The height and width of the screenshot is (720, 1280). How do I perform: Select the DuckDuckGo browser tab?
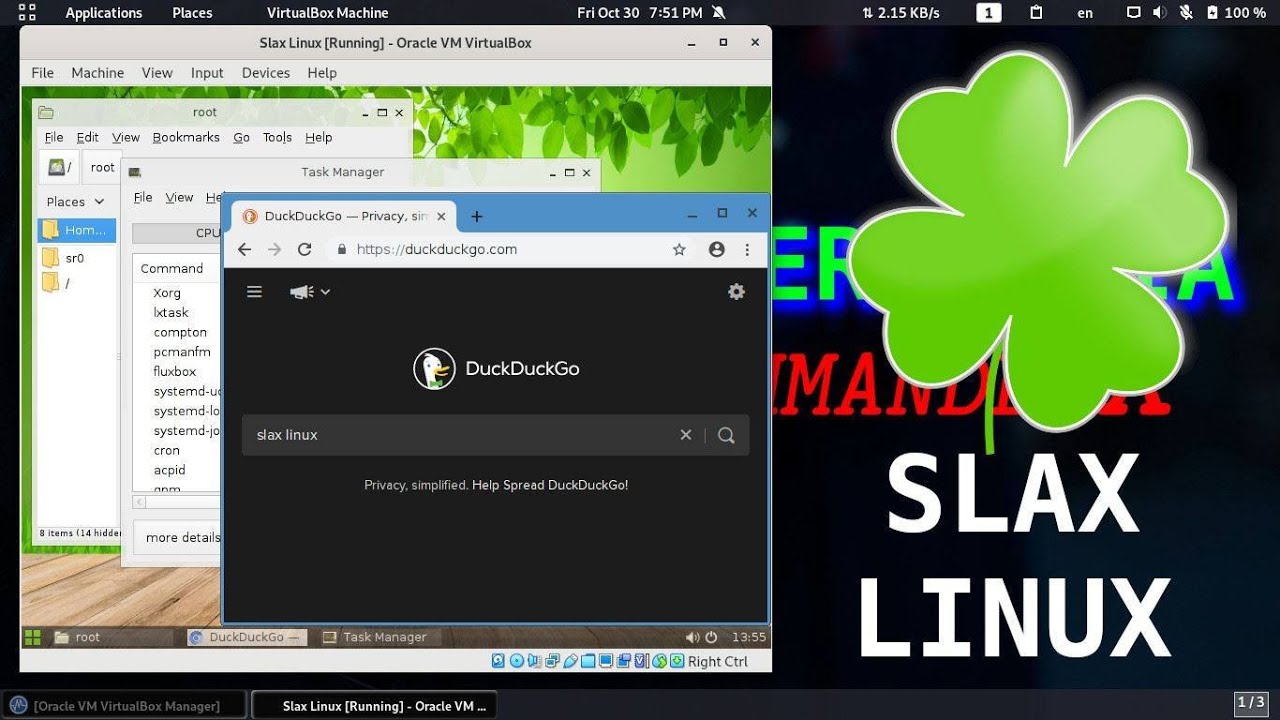coord(344,216)
